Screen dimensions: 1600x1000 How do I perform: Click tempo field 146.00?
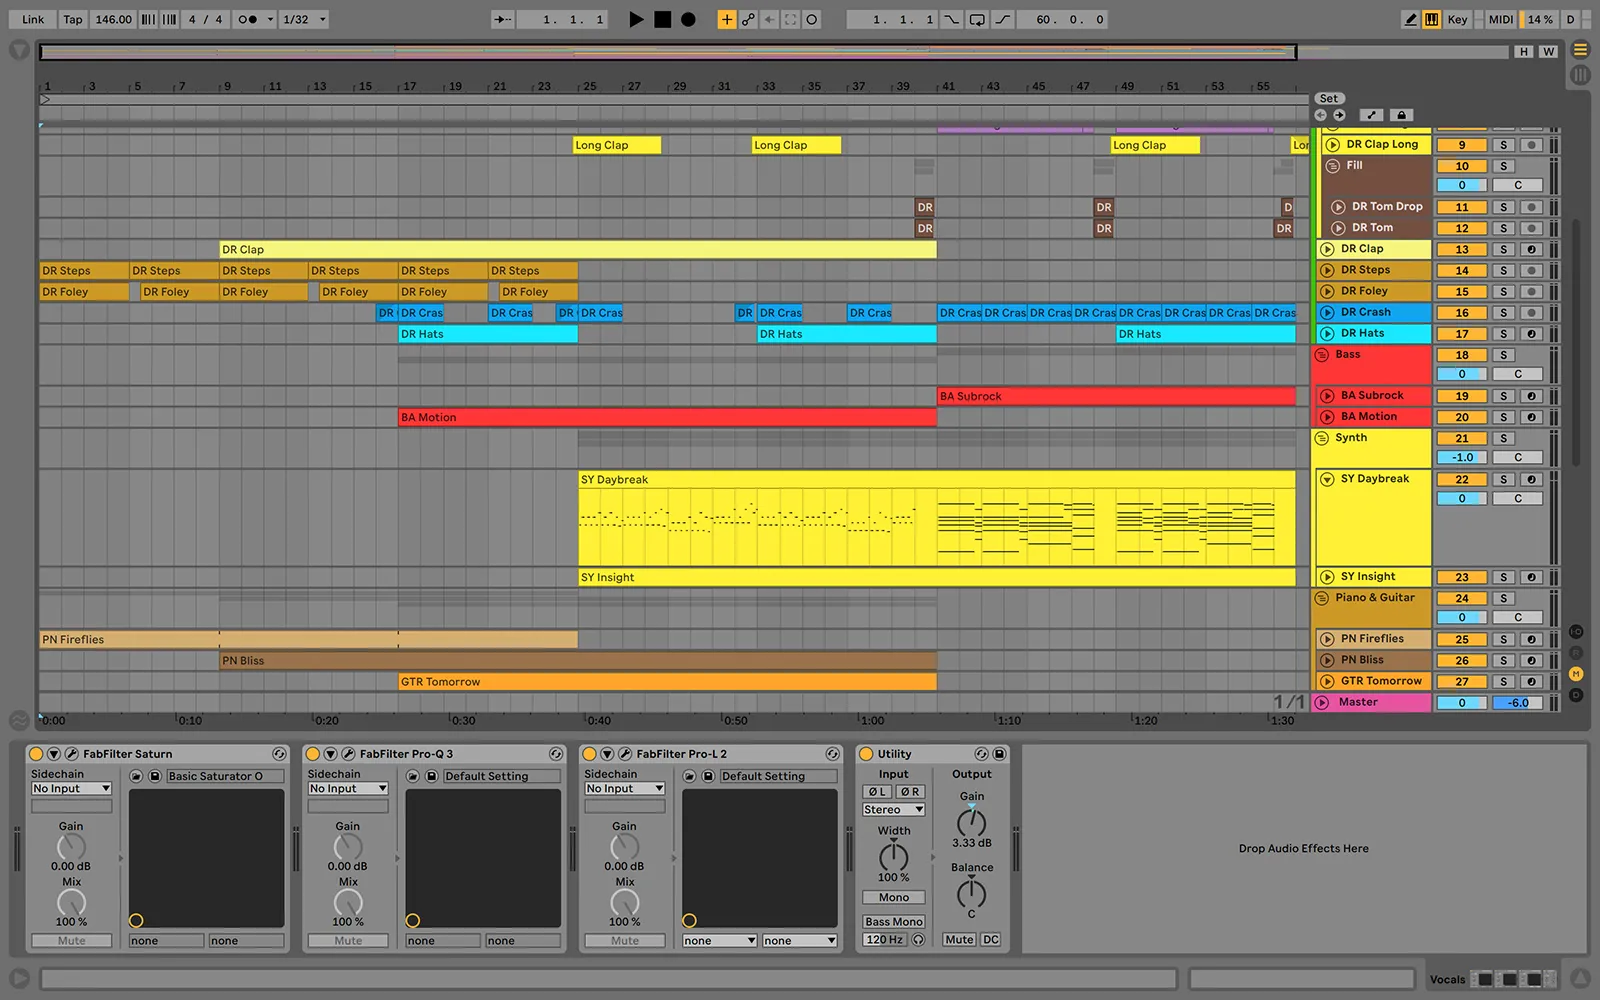coord(113,19)
